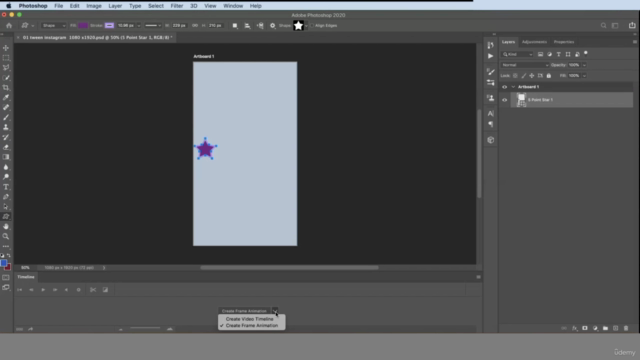Toggle lock image pixels
640x360 pixels.
coord(524,76)
